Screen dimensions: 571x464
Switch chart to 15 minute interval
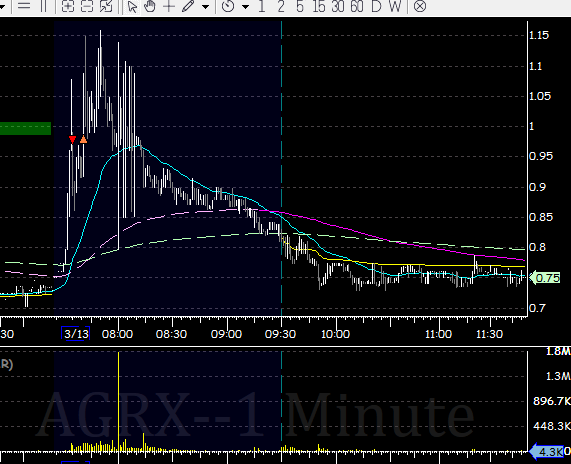[319, 7]
